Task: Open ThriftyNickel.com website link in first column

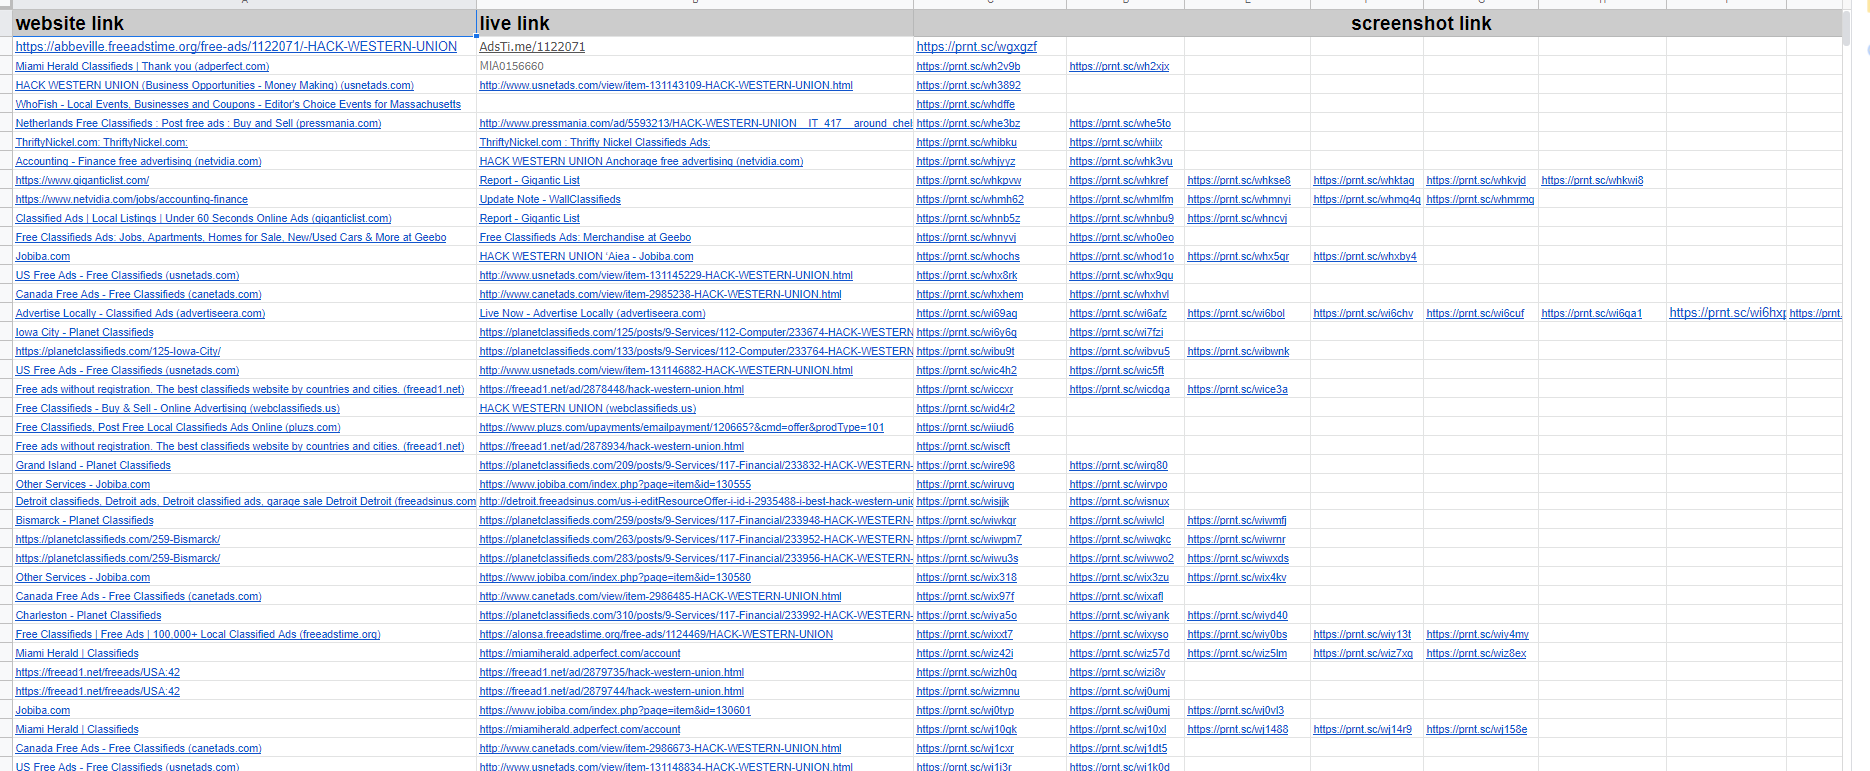Action: (101, 143)
